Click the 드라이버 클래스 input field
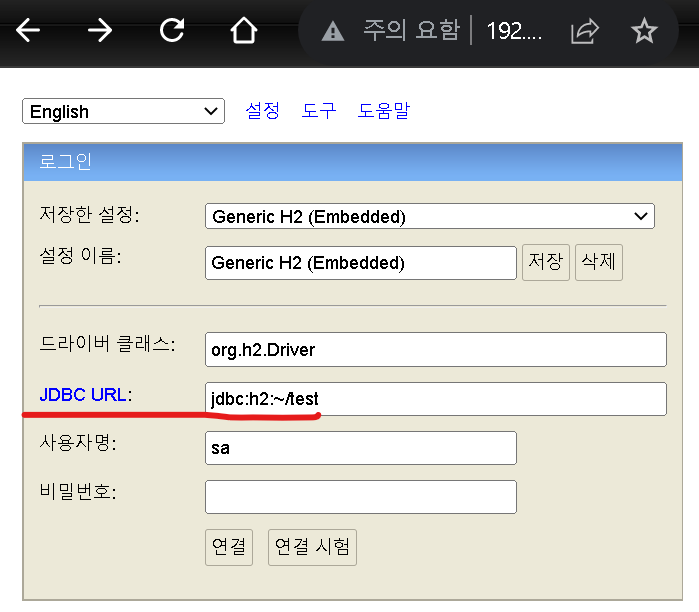Image resolution: width=699 pixels, height=612 pixels. (x=436, y=349)
